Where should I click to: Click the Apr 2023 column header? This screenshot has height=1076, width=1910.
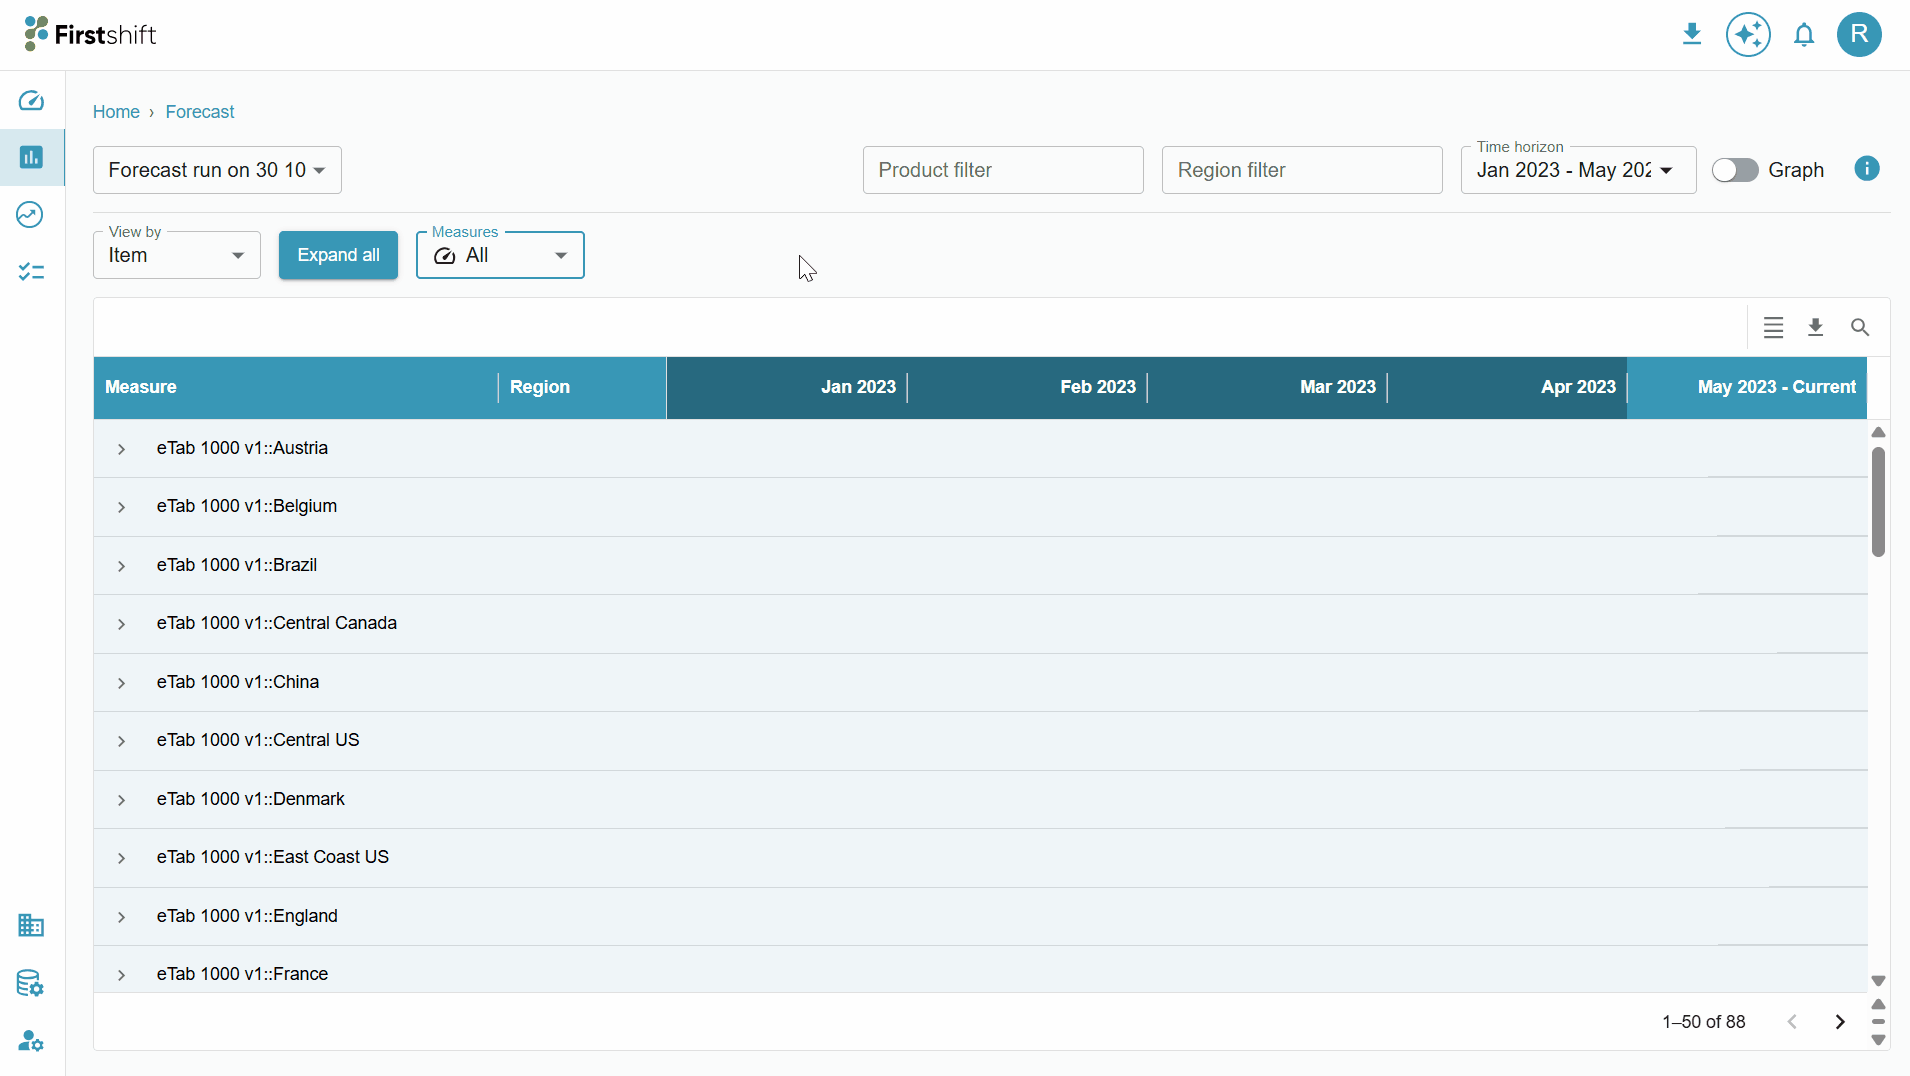coord(1507,387)
